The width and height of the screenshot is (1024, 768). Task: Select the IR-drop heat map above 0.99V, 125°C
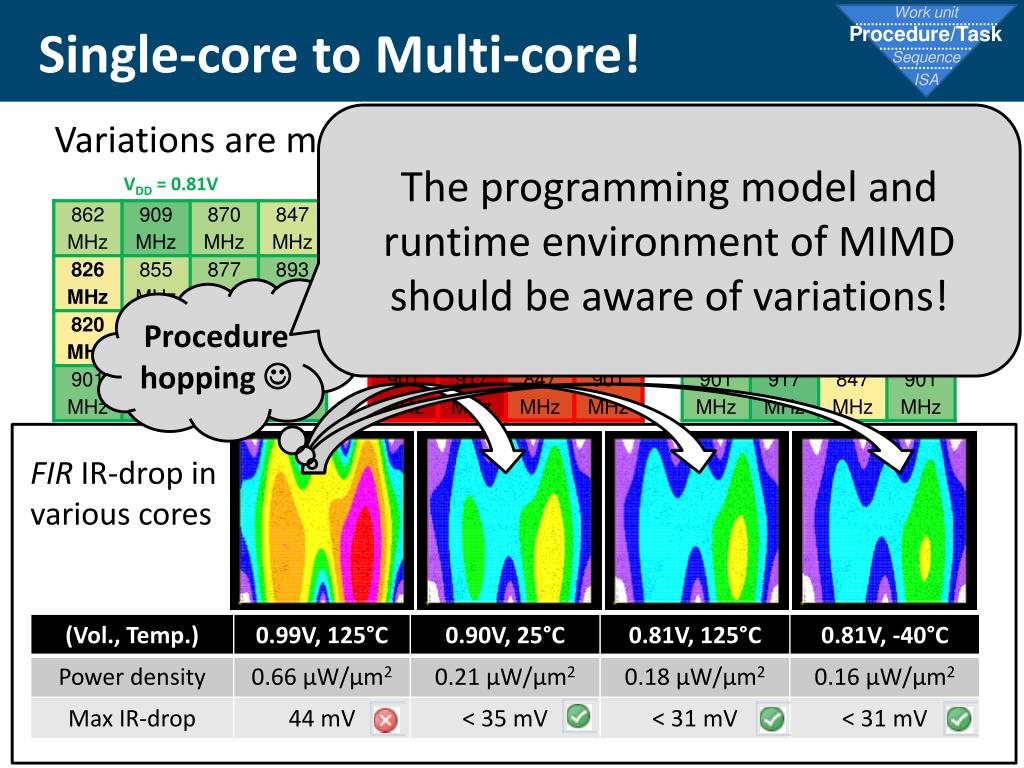tap(322, 520)
